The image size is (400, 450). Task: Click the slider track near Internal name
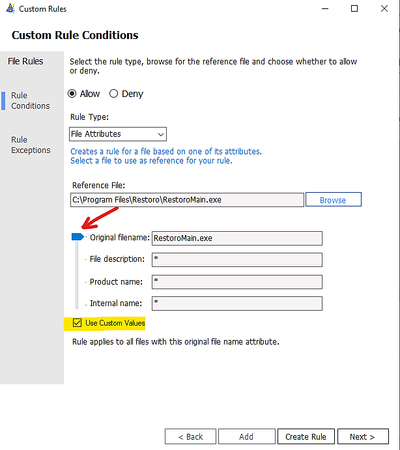tap(77, 303)
